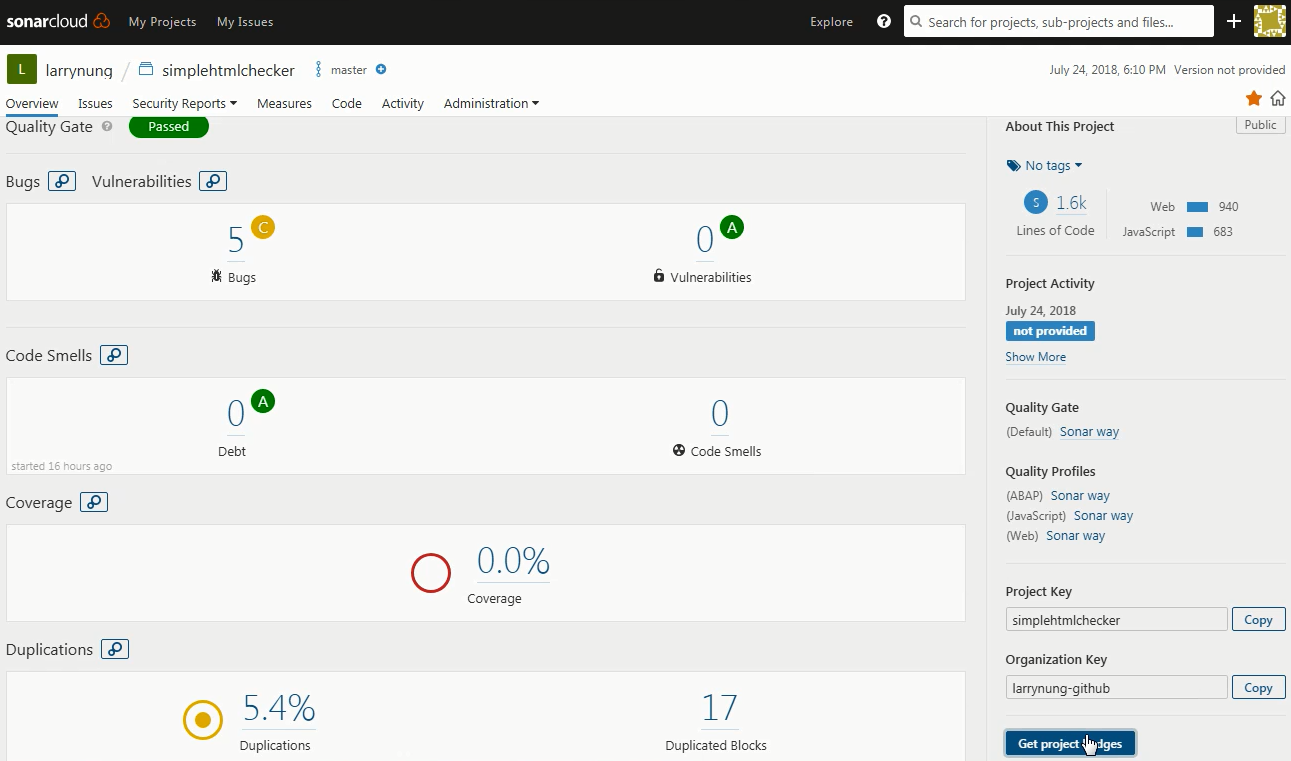The height and width of the screenshot is (761, 1291).
Task: Click the Bugs C rating badge
Action: [263, 227]
